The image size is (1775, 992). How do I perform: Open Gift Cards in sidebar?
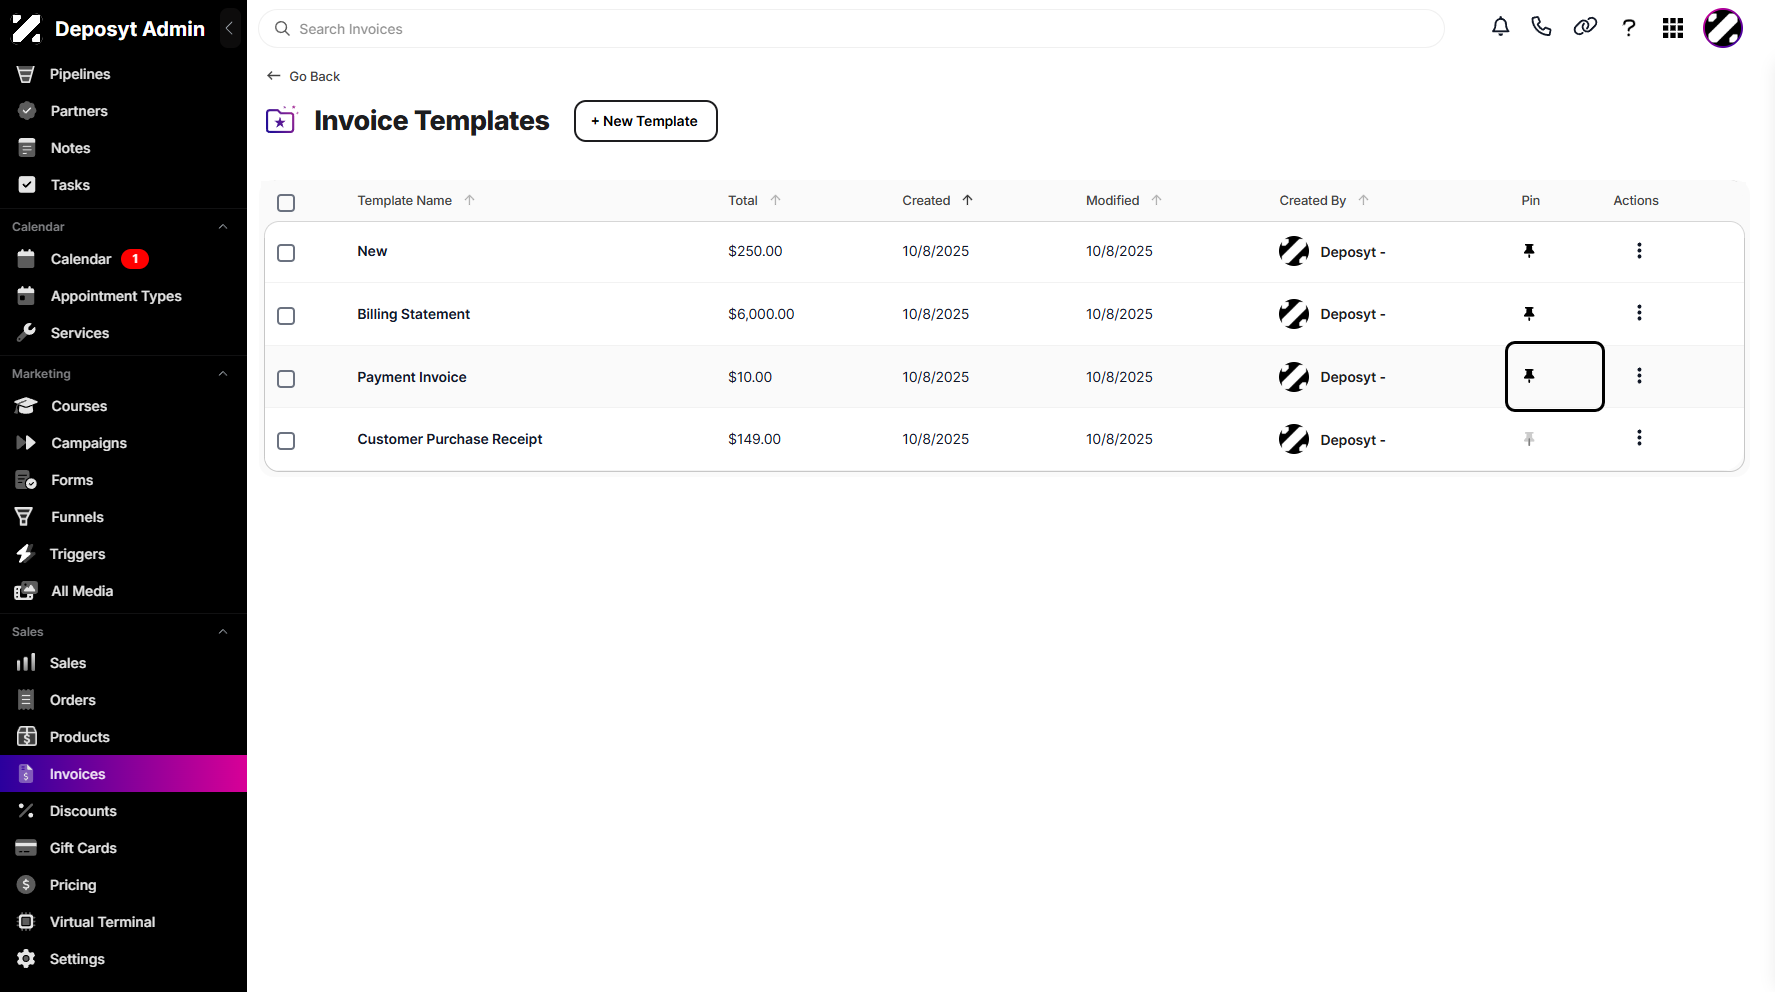123,848
